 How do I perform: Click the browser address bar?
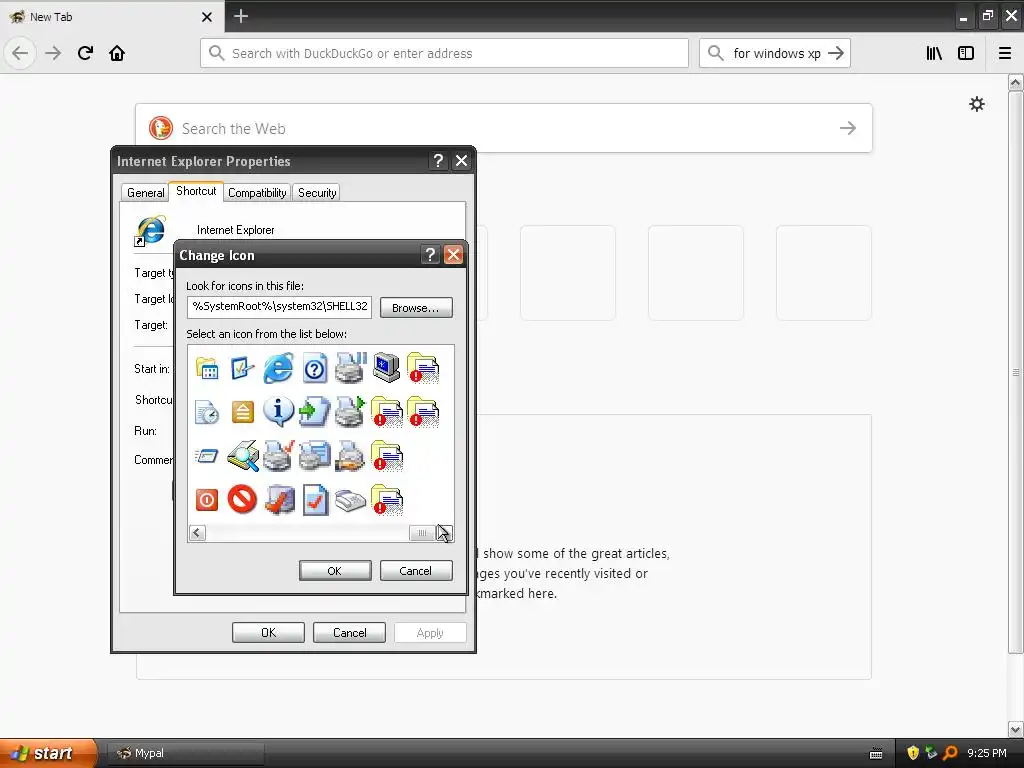pyautogui.click(x=444, y=53)
